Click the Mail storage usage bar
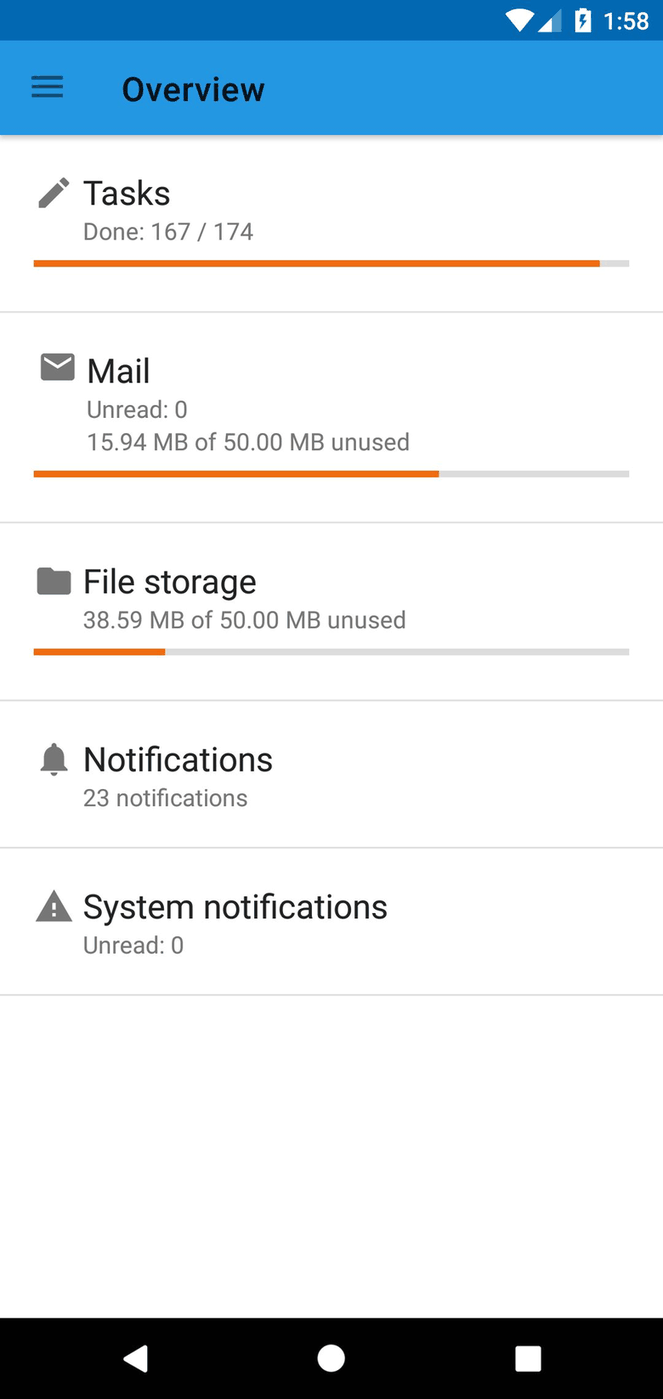This screenshot has height=1399, width=663. pyautogui.click(x=331, y=474)
